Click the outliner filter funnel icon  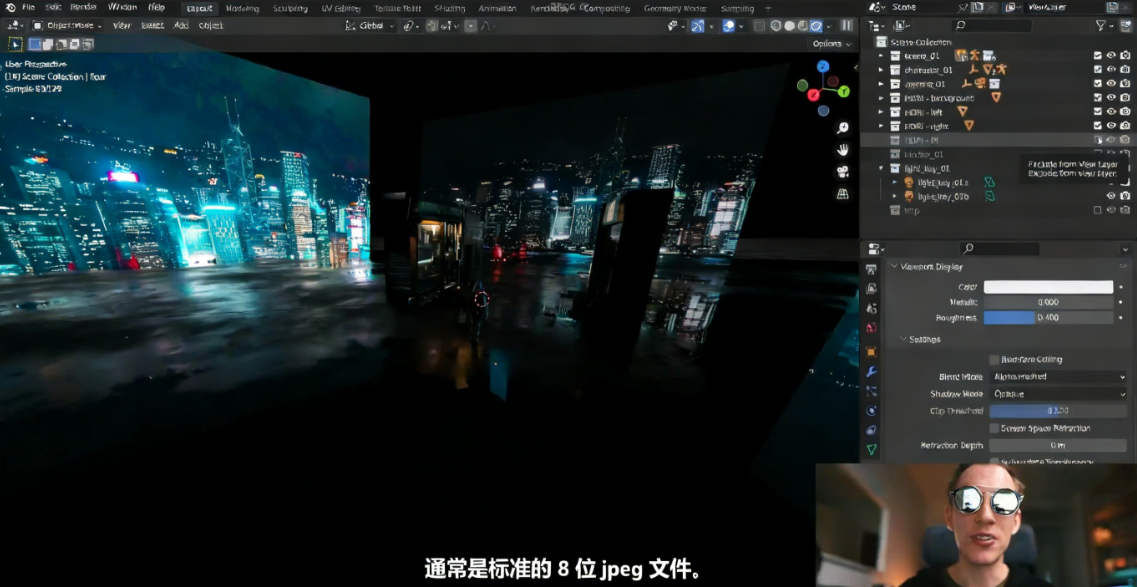click(x=1101, y=25)
